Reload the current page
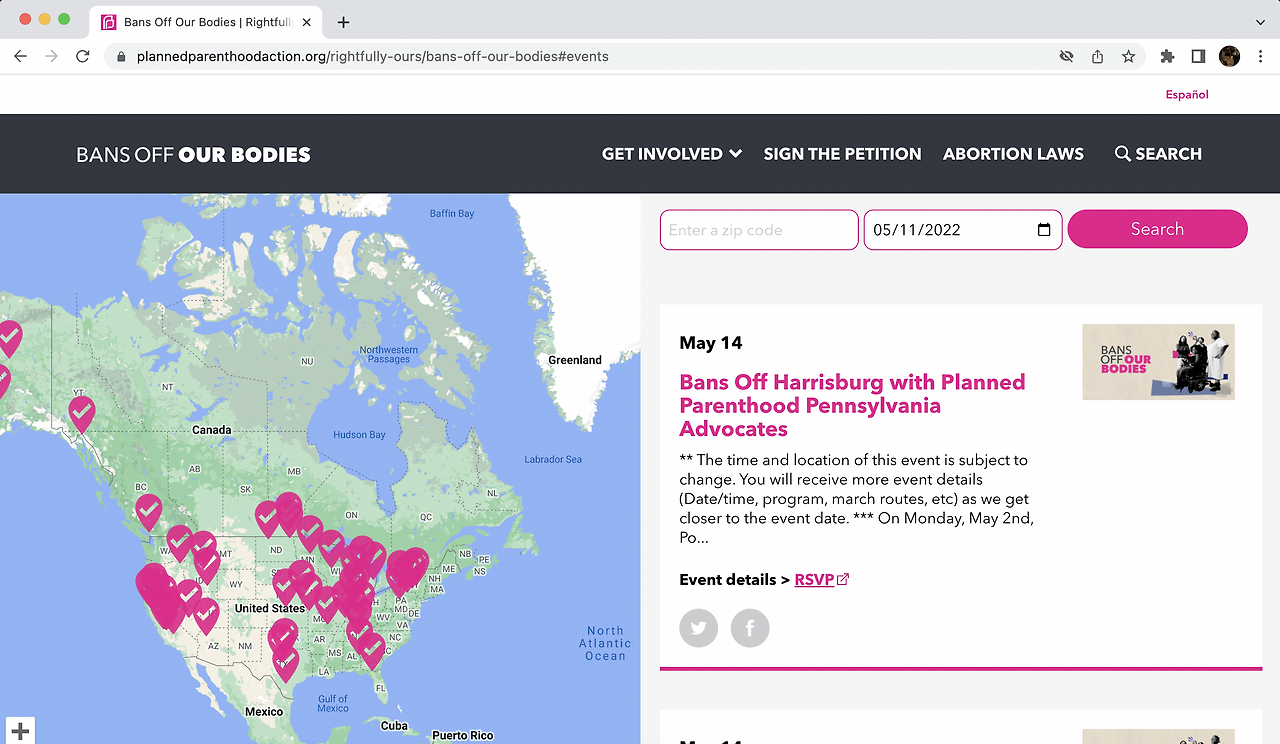This screenshot has width=1280, height=744. coord(83,57)
